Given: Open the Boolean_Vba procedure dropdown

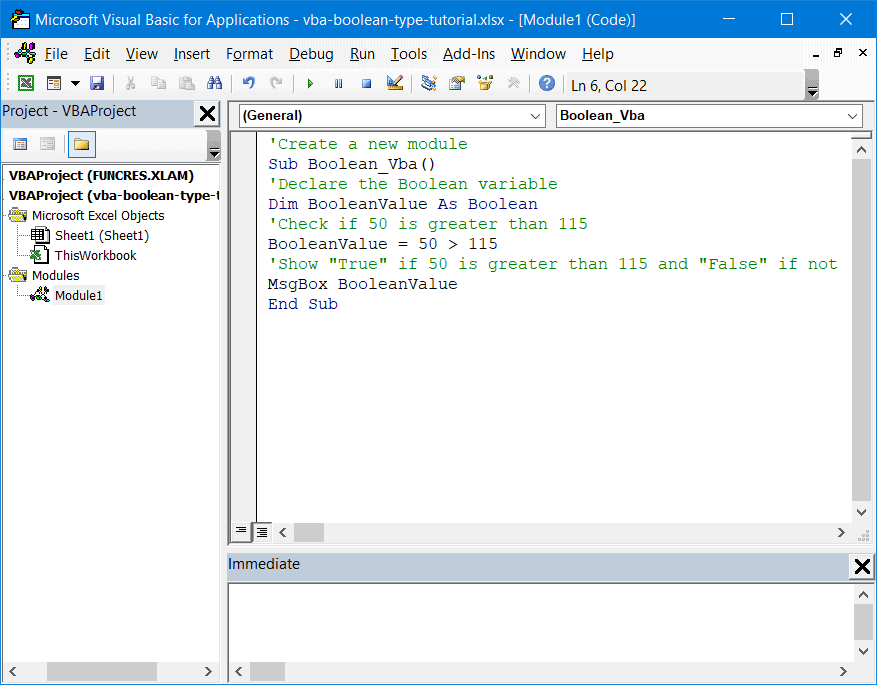Looking at the screenshot, I should coord(849,115).
